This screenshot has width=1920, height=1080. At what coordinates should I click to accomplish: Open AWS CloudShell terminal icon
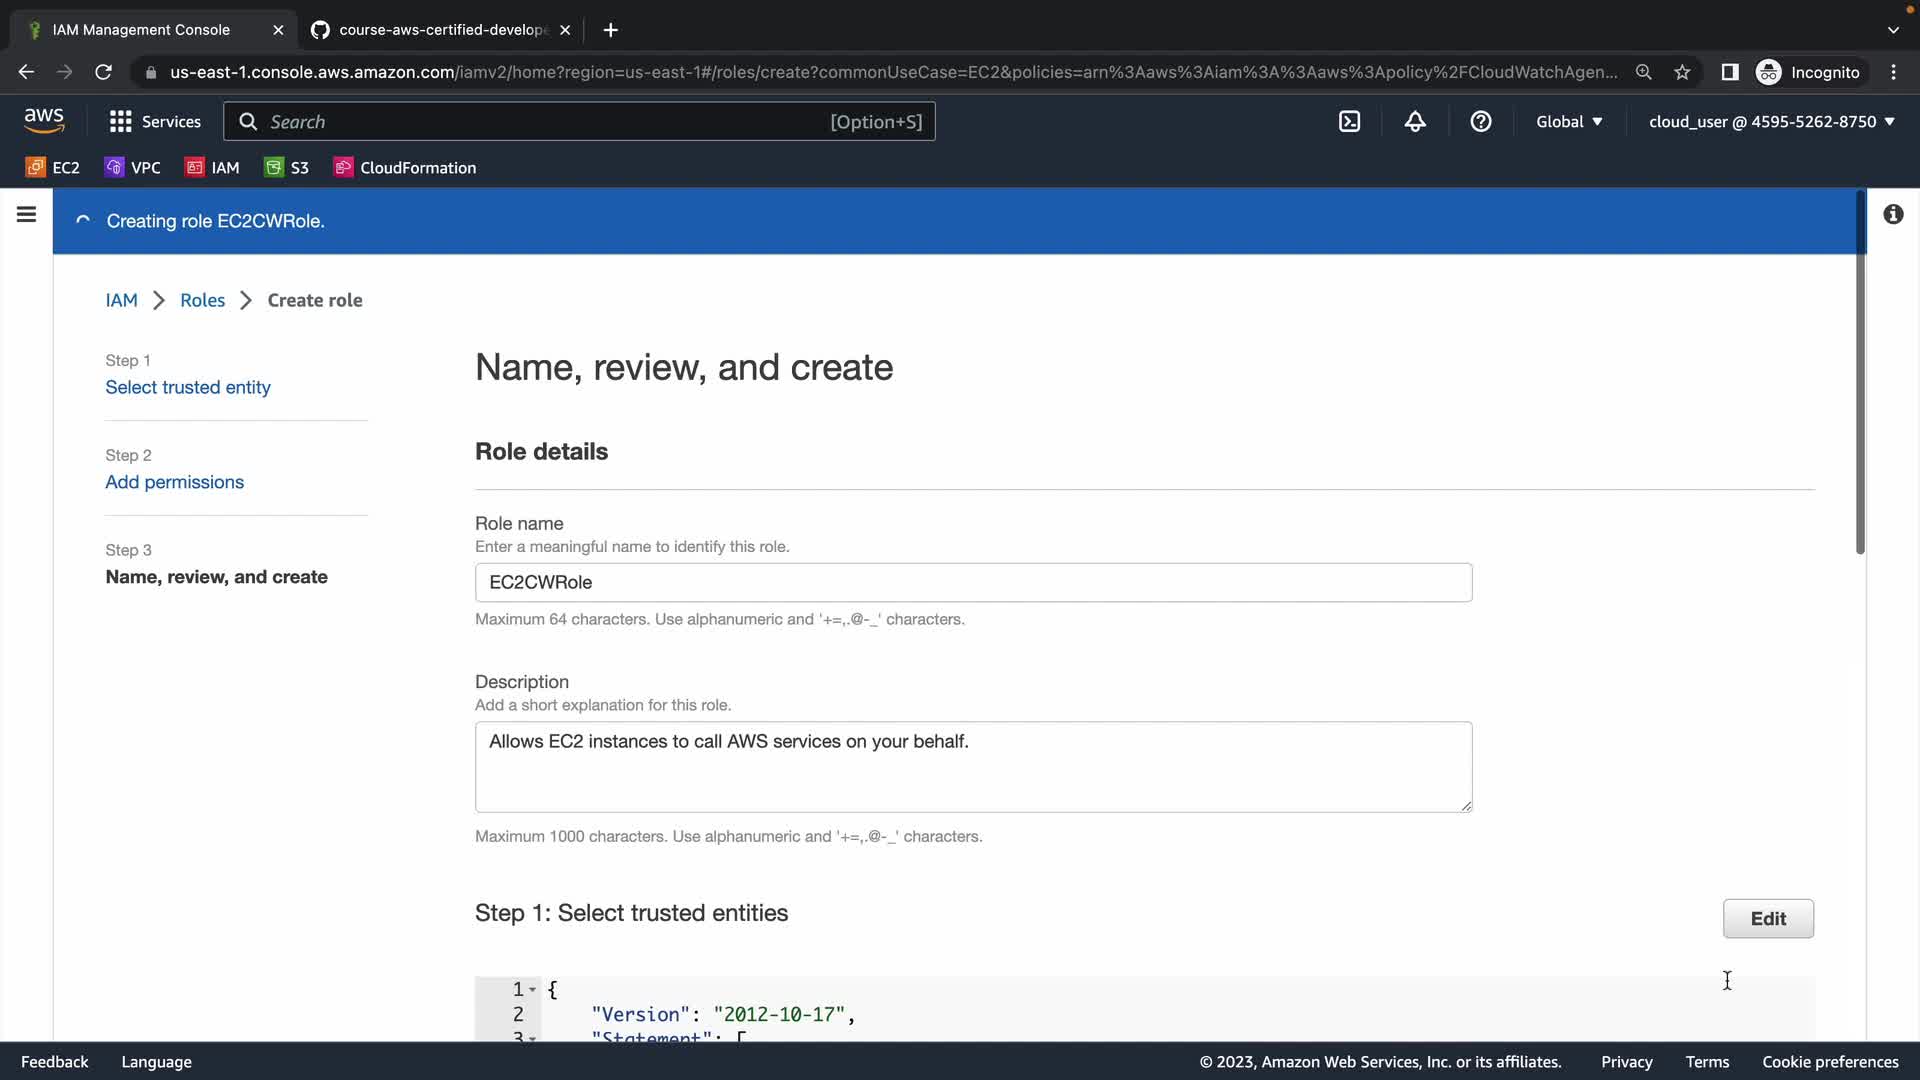(1349, 121)
